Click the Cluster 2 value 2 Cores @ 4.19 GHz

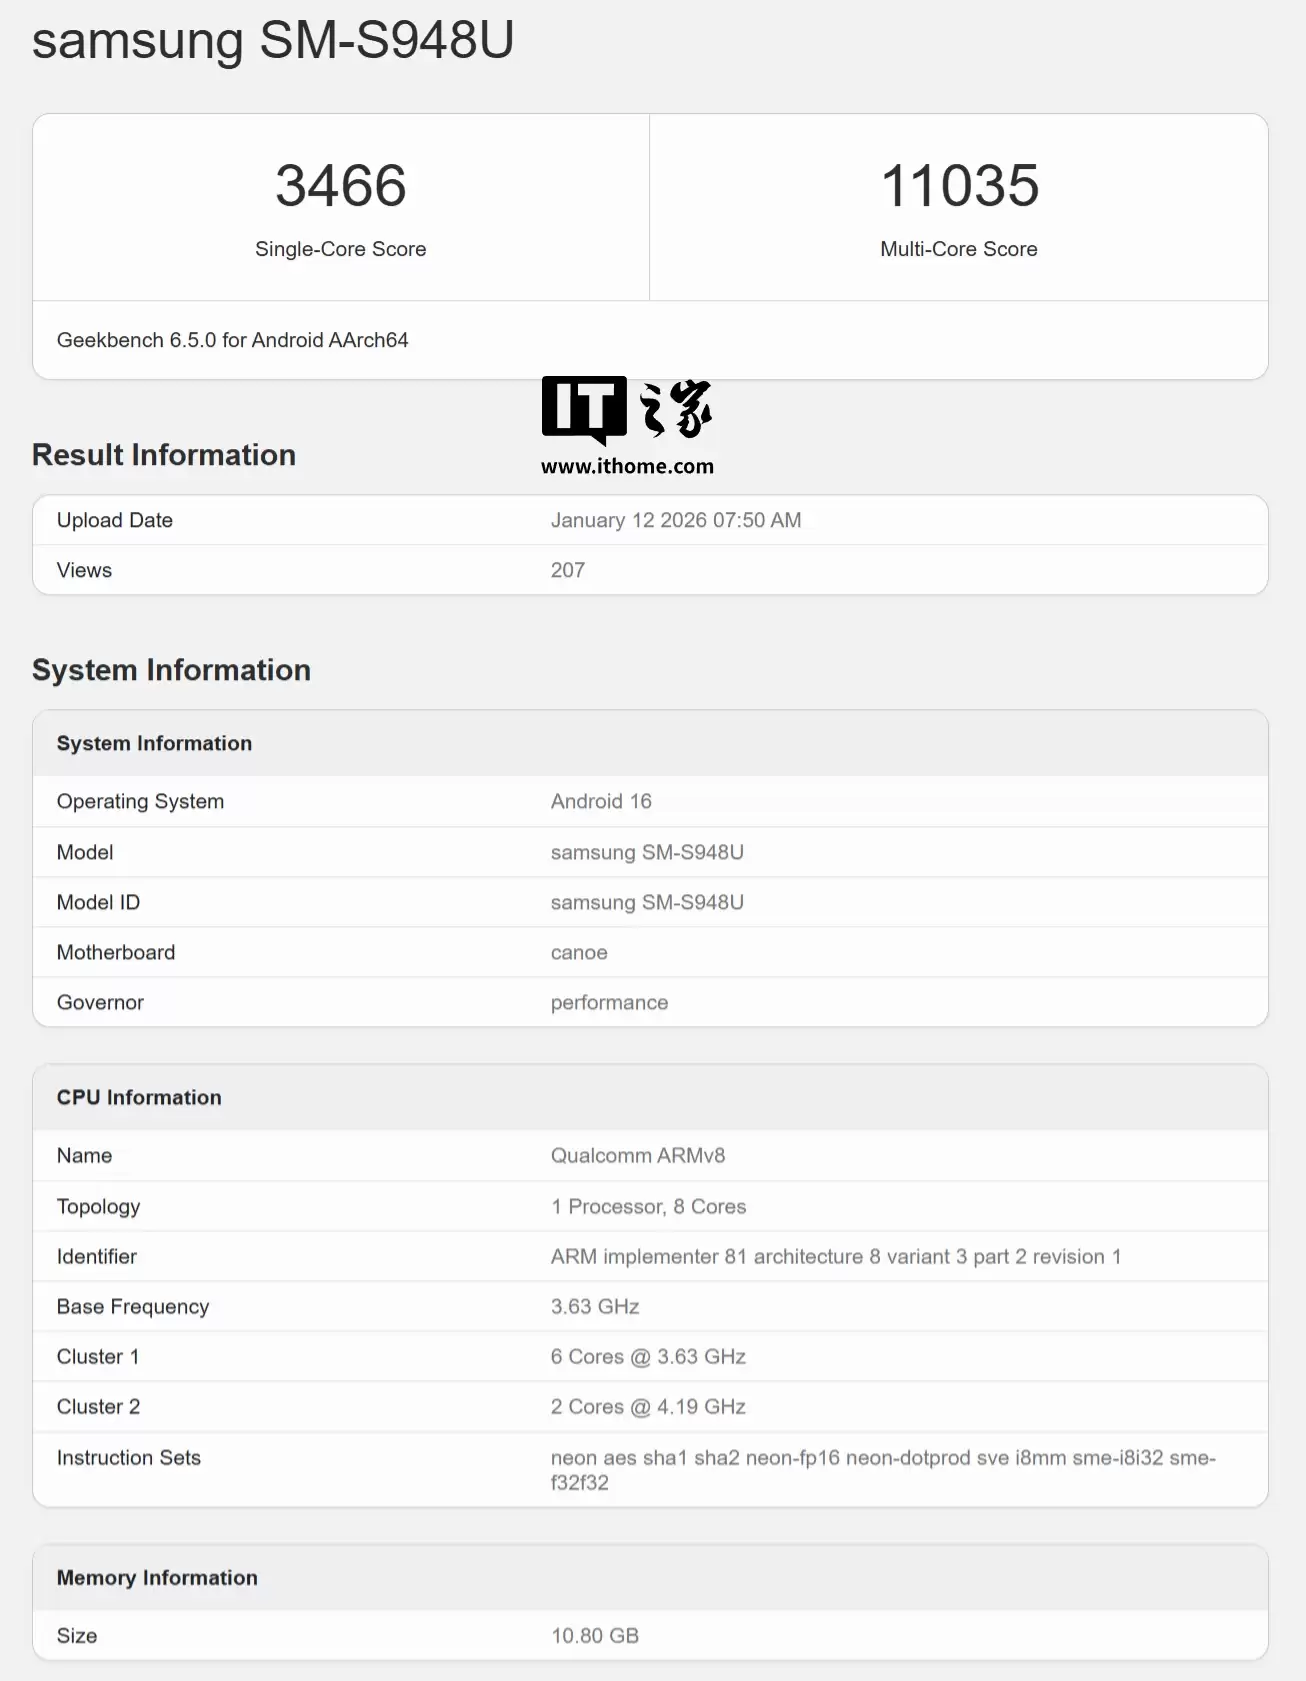click(x=648, y=1406)
